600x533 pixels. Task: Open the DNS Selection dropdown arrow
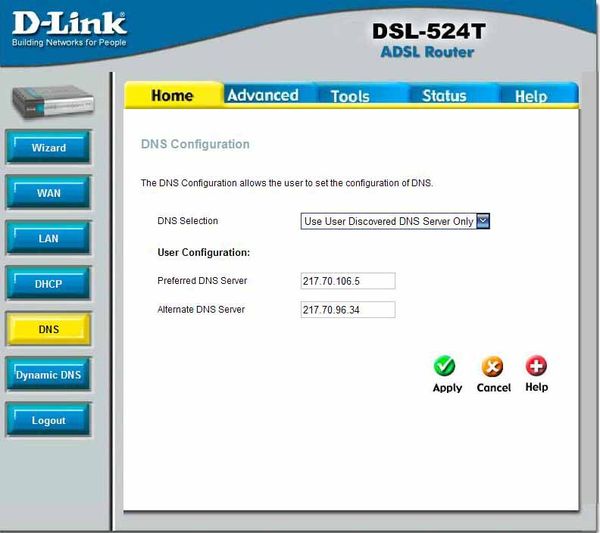483,221
